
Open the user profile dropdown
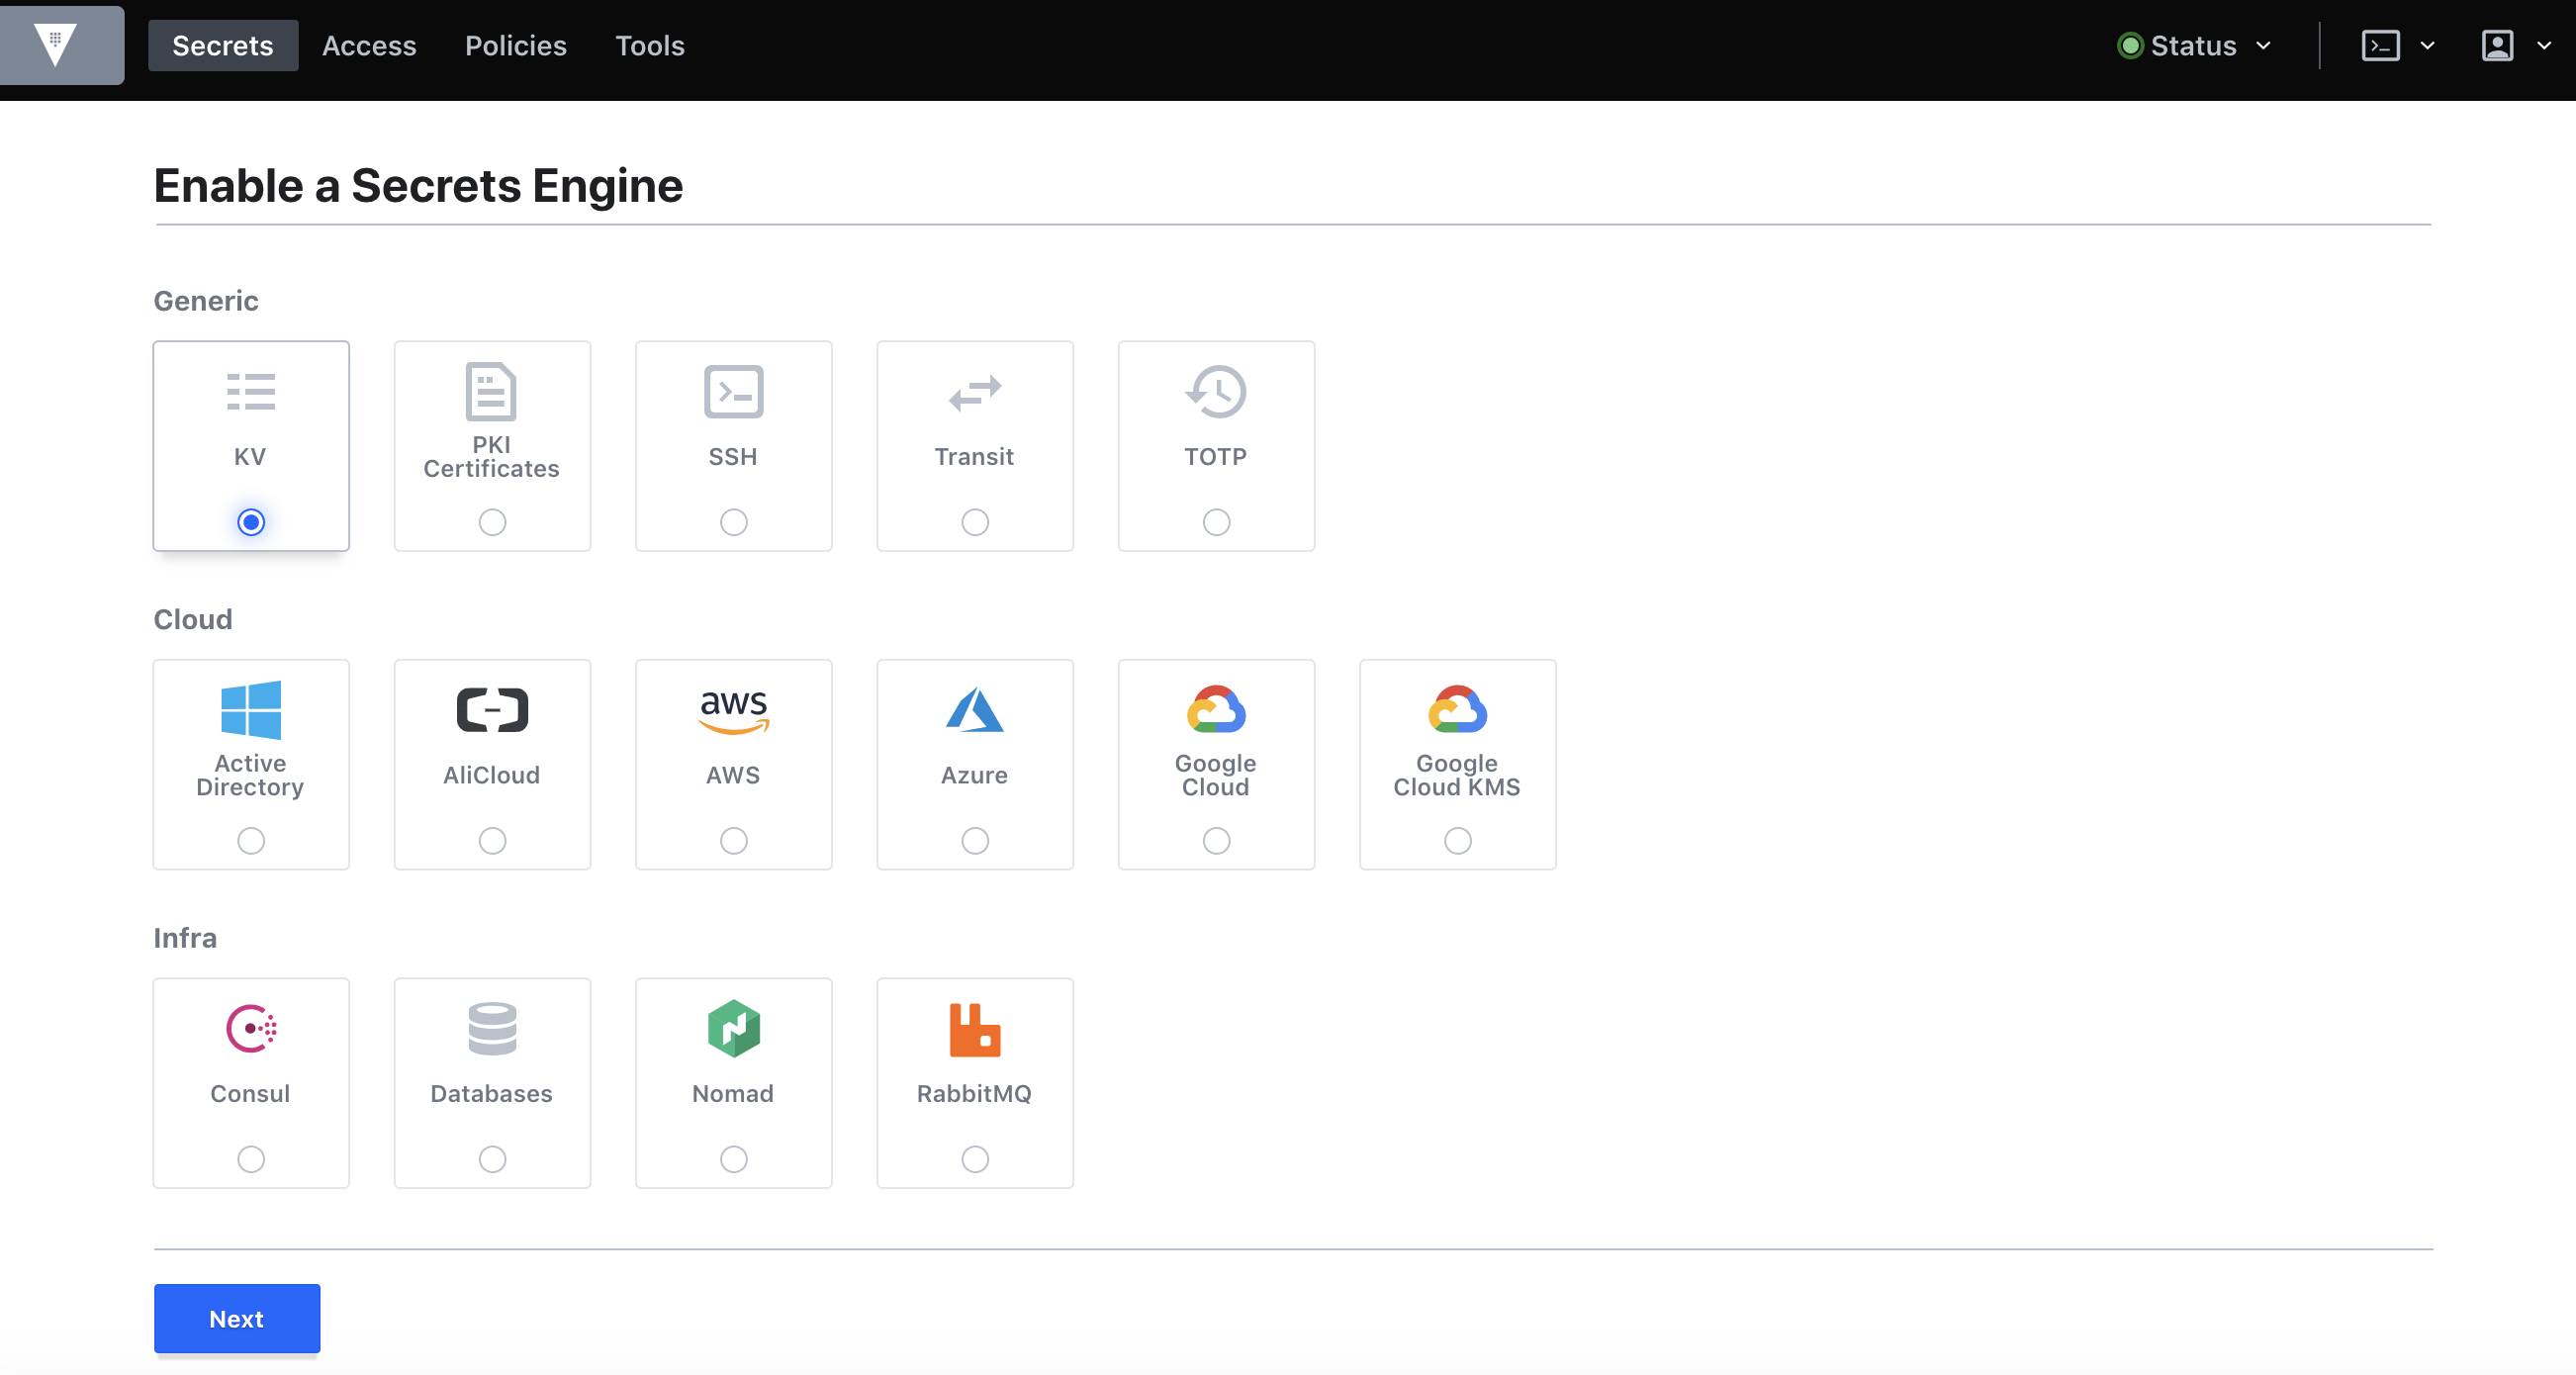(x=2514, y=46)
